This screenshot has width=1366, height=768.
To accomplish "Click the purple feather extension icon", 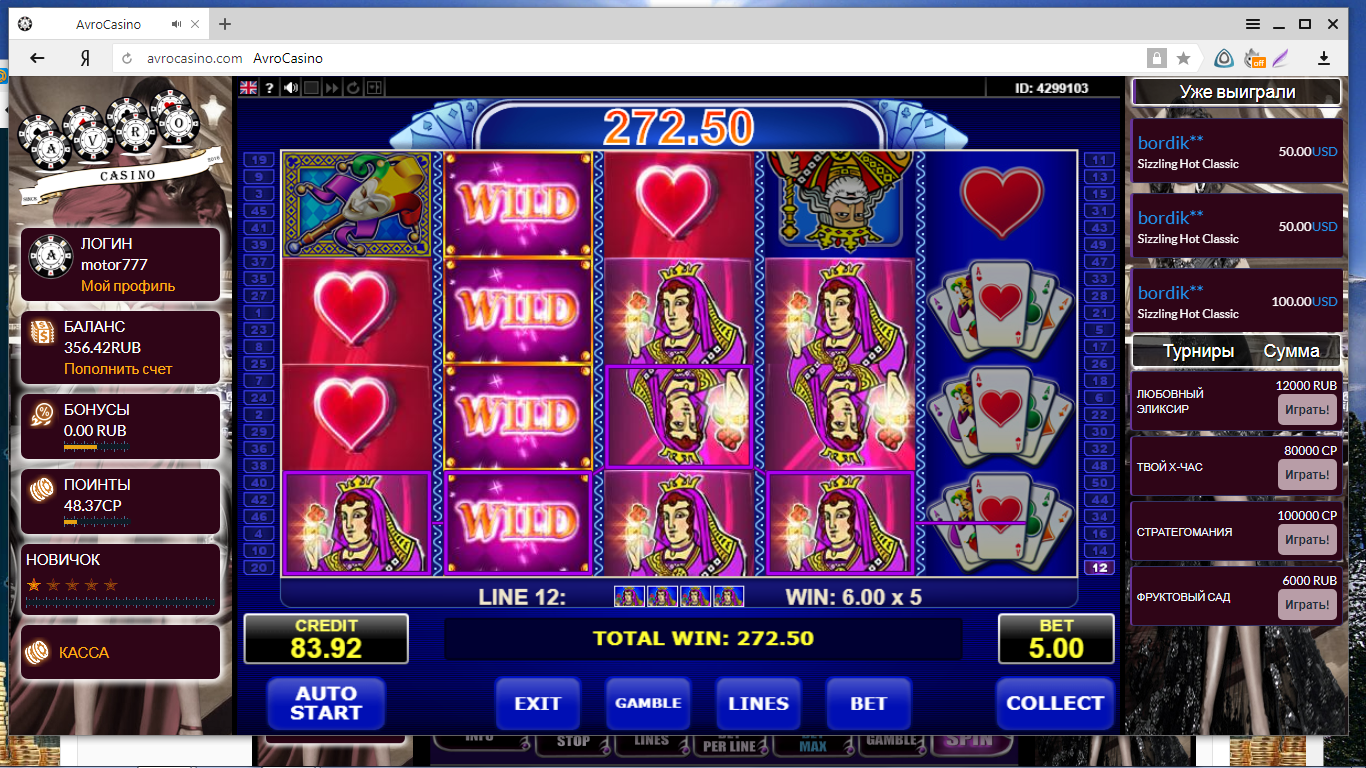I will 1280,58.
